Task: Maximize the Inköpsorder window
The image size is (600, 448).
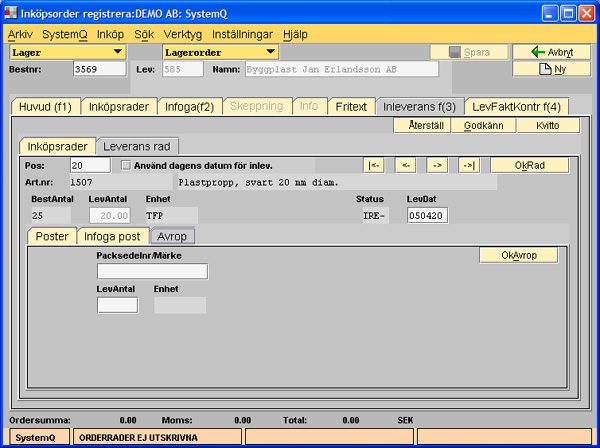Action: (568, 14)
